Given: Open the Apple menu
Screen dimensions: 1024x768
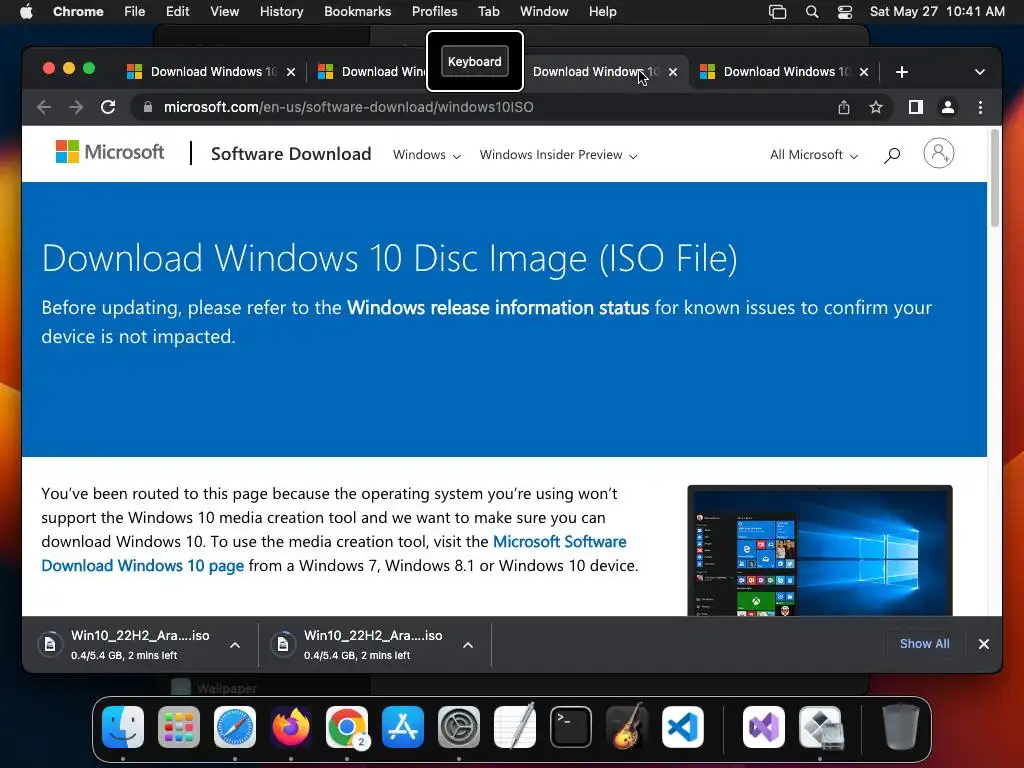Looking at the screenshot, I should [x=26, y=12].
